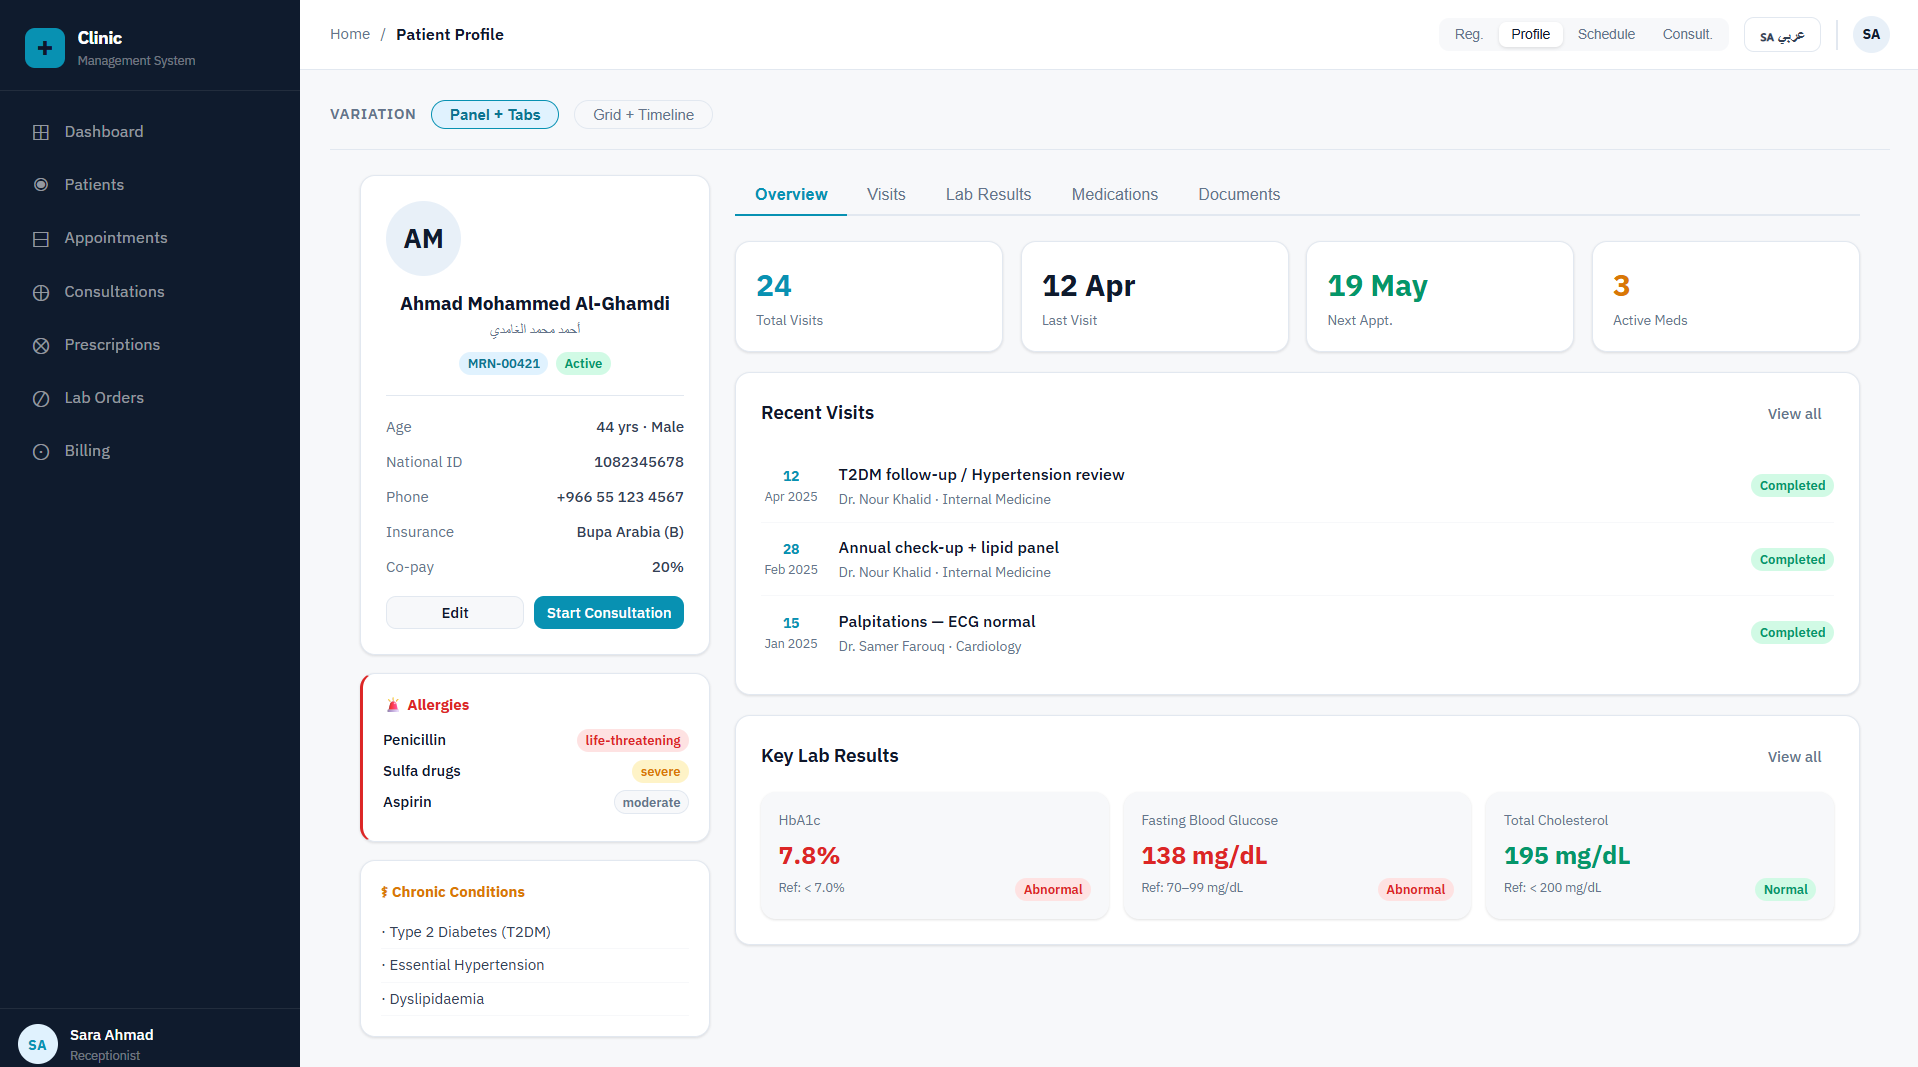Click the lightning icon beside Chronic Conditions

pos(384,891)
